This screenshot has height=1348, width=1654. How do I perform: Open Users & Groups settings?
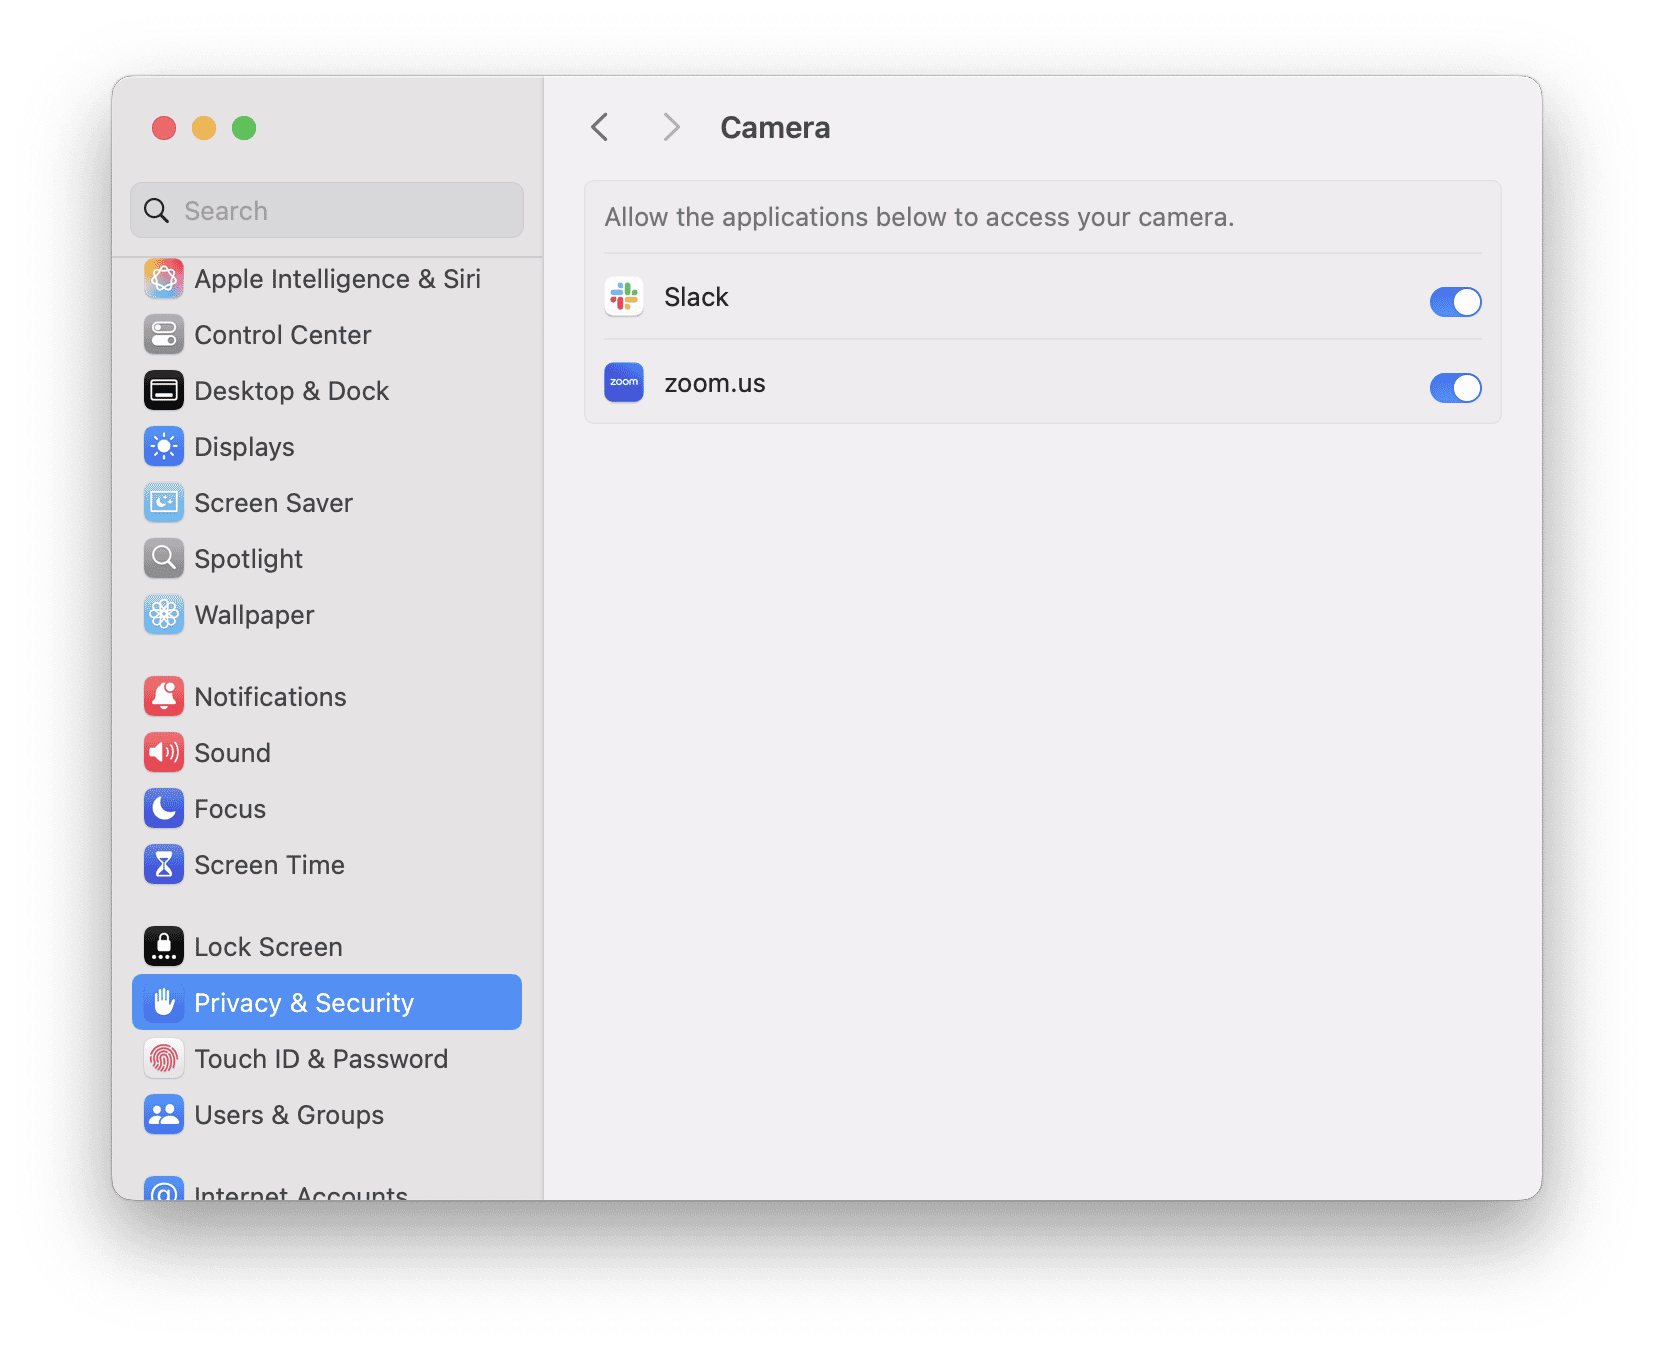coord(289,1114)
